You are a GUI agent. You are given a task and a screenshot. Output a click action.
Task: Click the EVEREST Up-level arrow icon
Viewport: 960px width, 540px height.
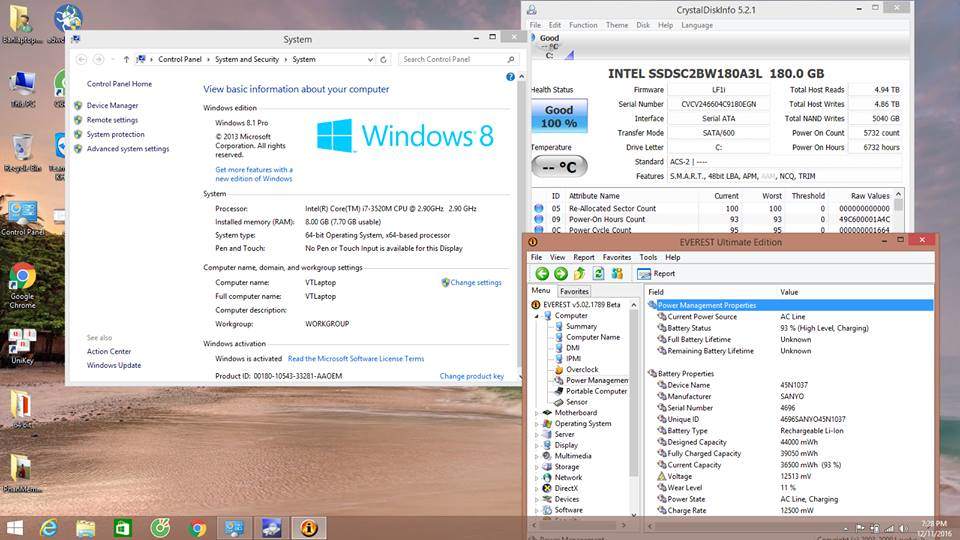[579, 274]
